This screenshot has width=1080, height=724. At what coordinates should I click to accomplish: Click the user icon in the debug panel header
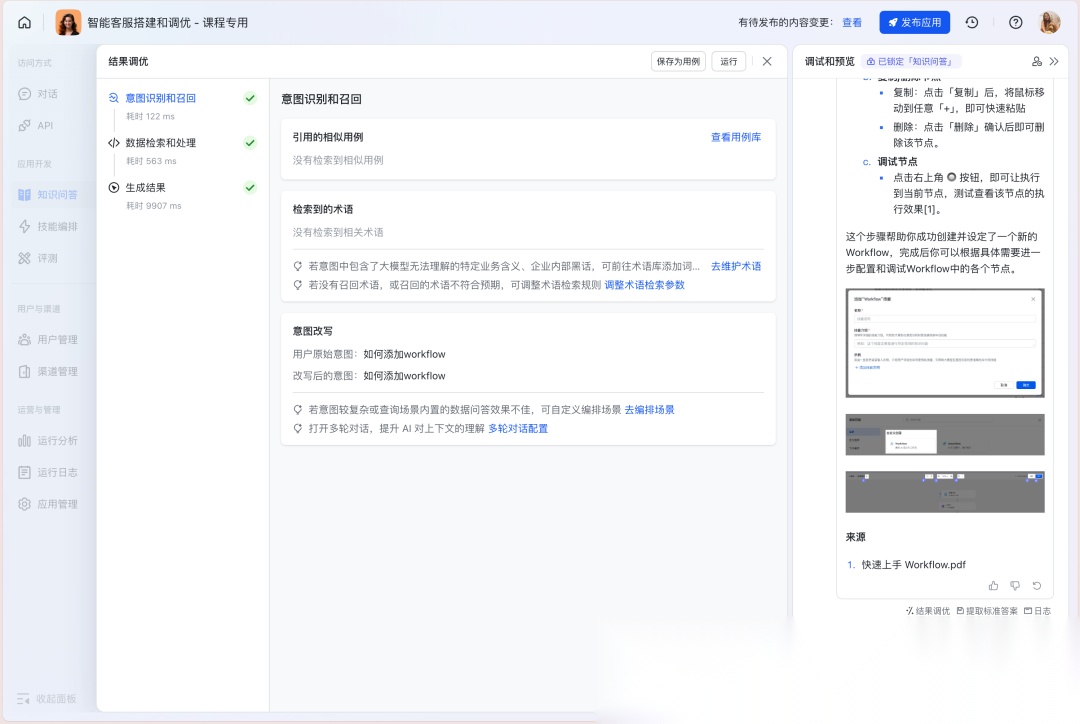click(x=1037, y=61)
